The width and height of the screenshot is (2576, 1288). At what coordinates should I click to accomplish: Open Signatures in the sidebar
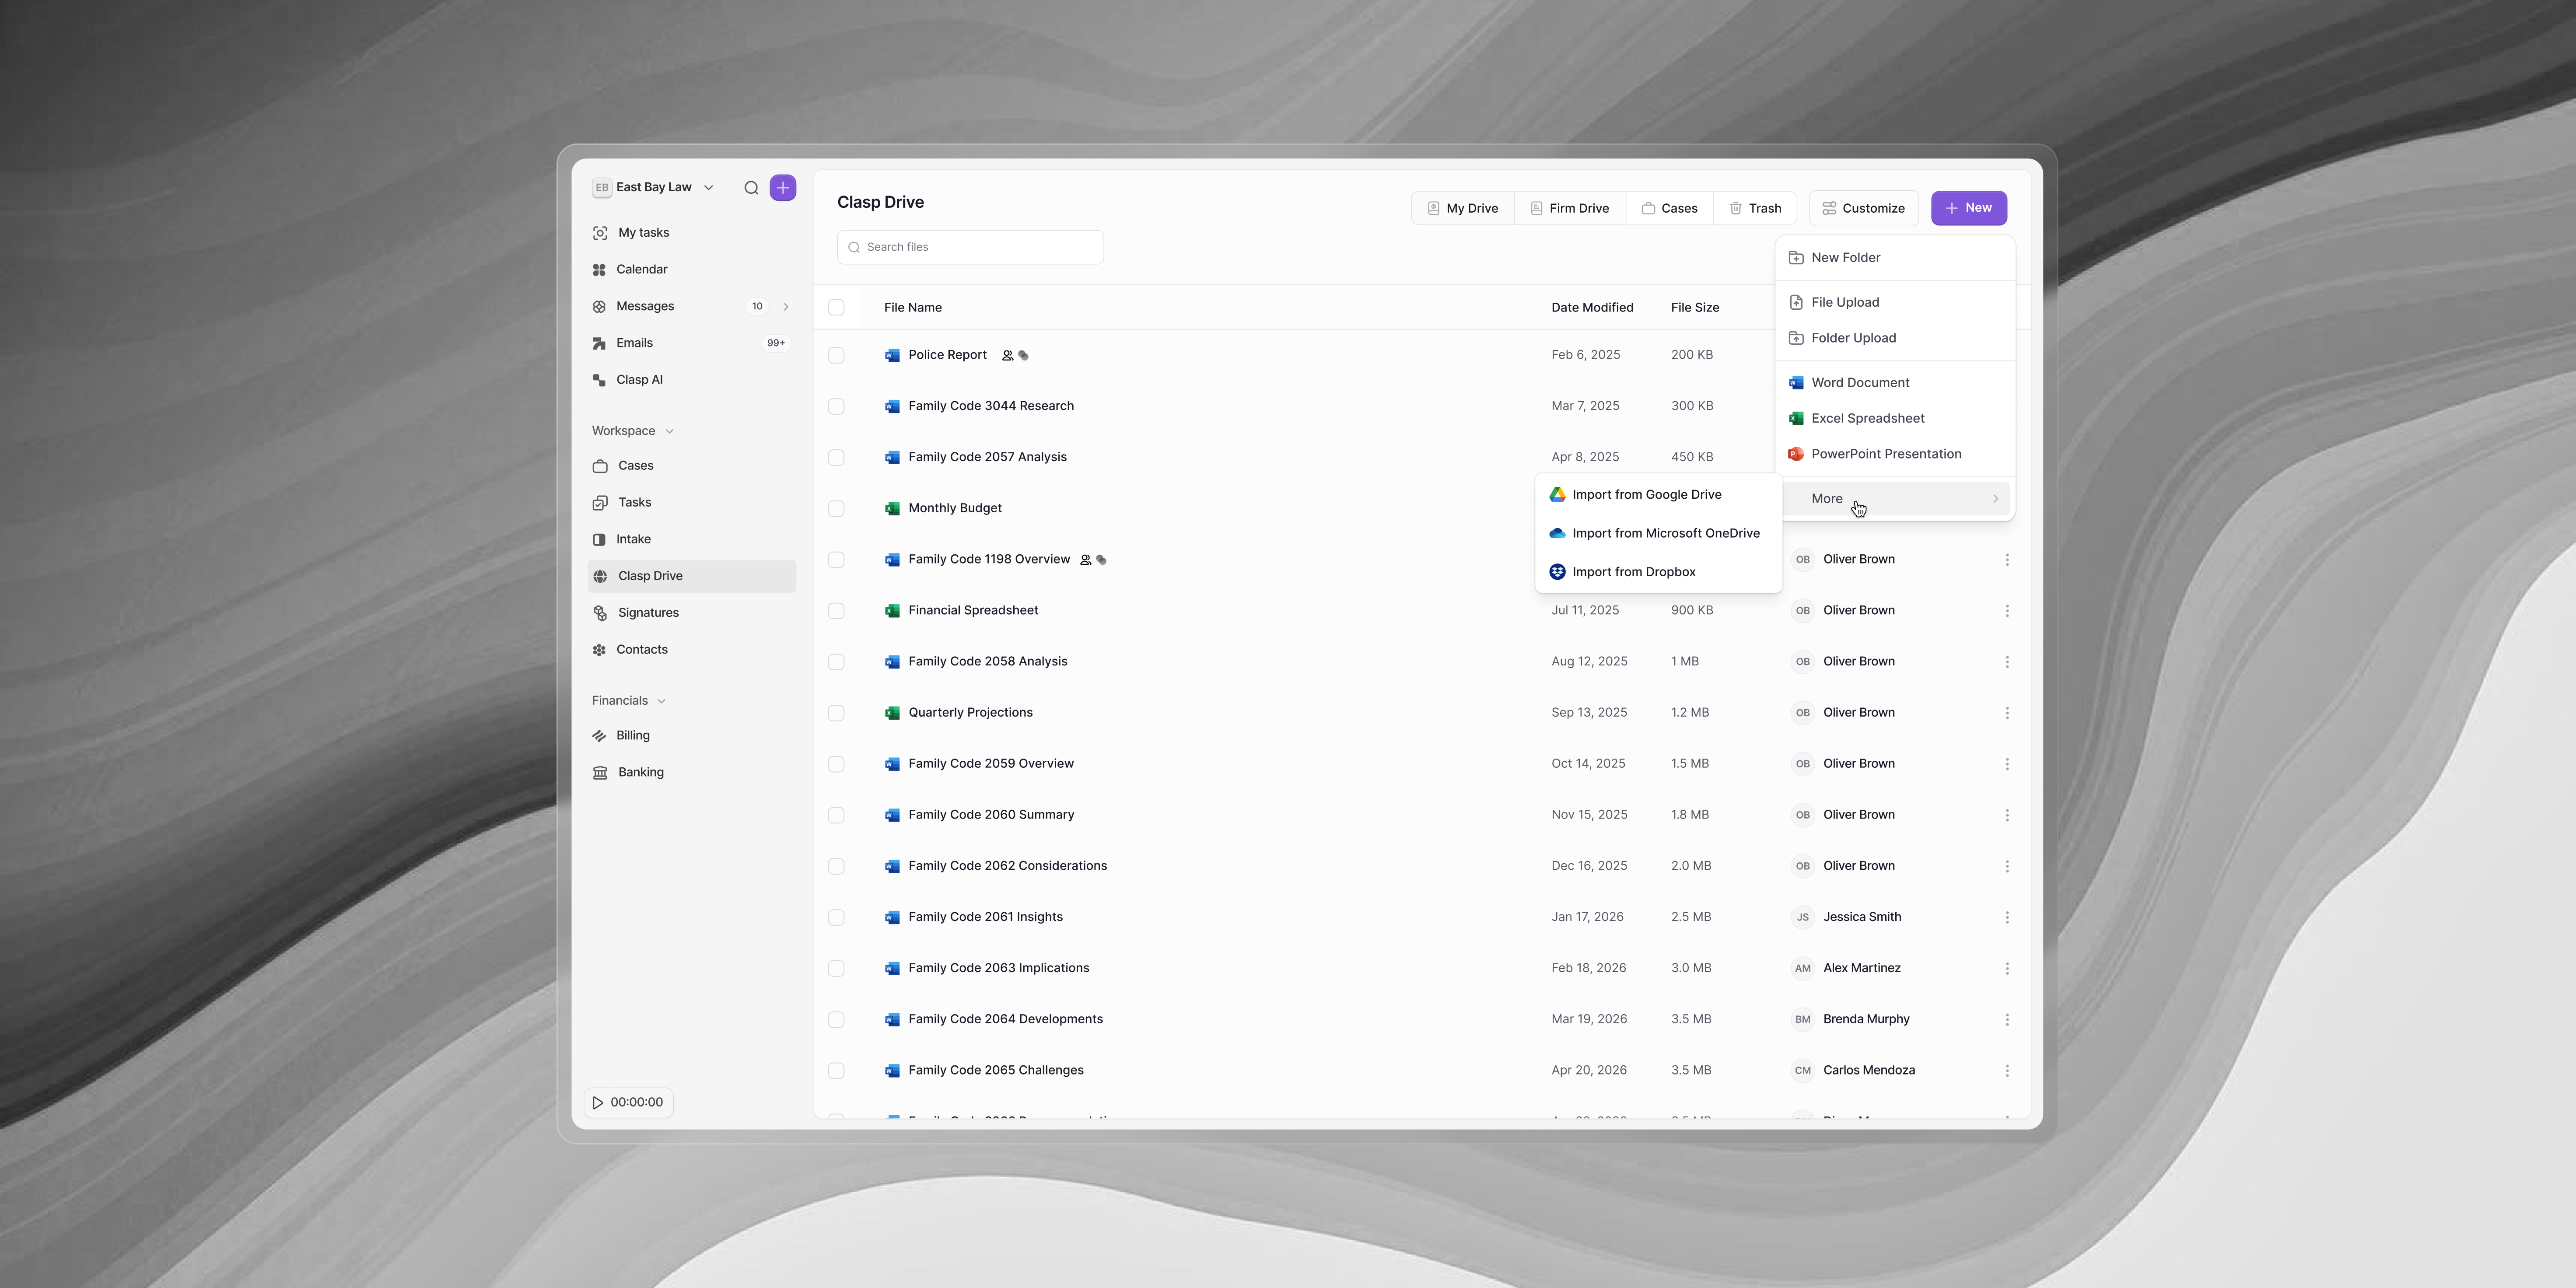point(647,613)
